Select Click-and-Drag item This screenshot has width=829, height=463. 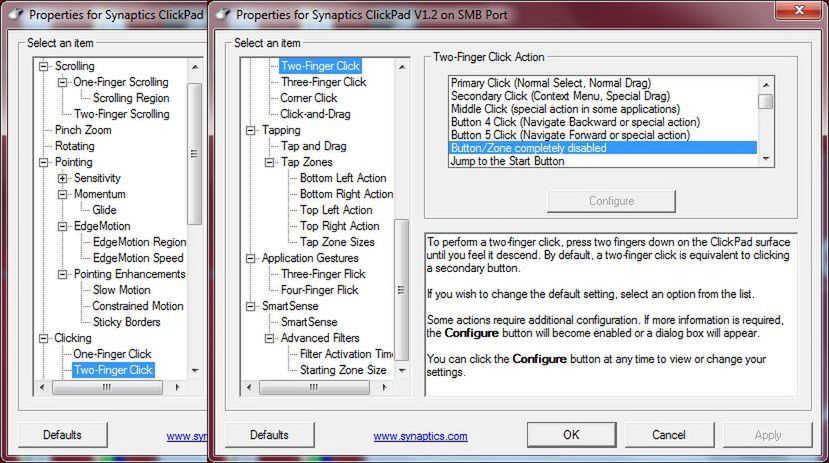click(315, 114)
